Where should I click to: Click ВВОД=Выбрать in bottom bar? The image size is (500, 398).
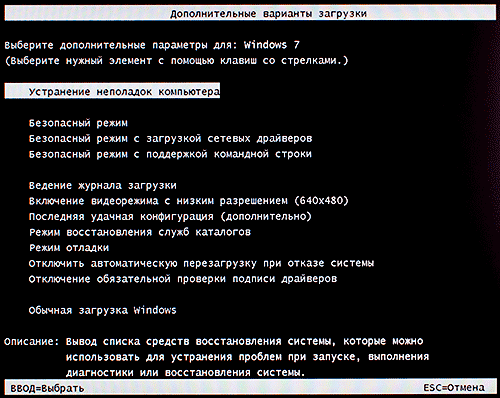[x=47, y=388]
